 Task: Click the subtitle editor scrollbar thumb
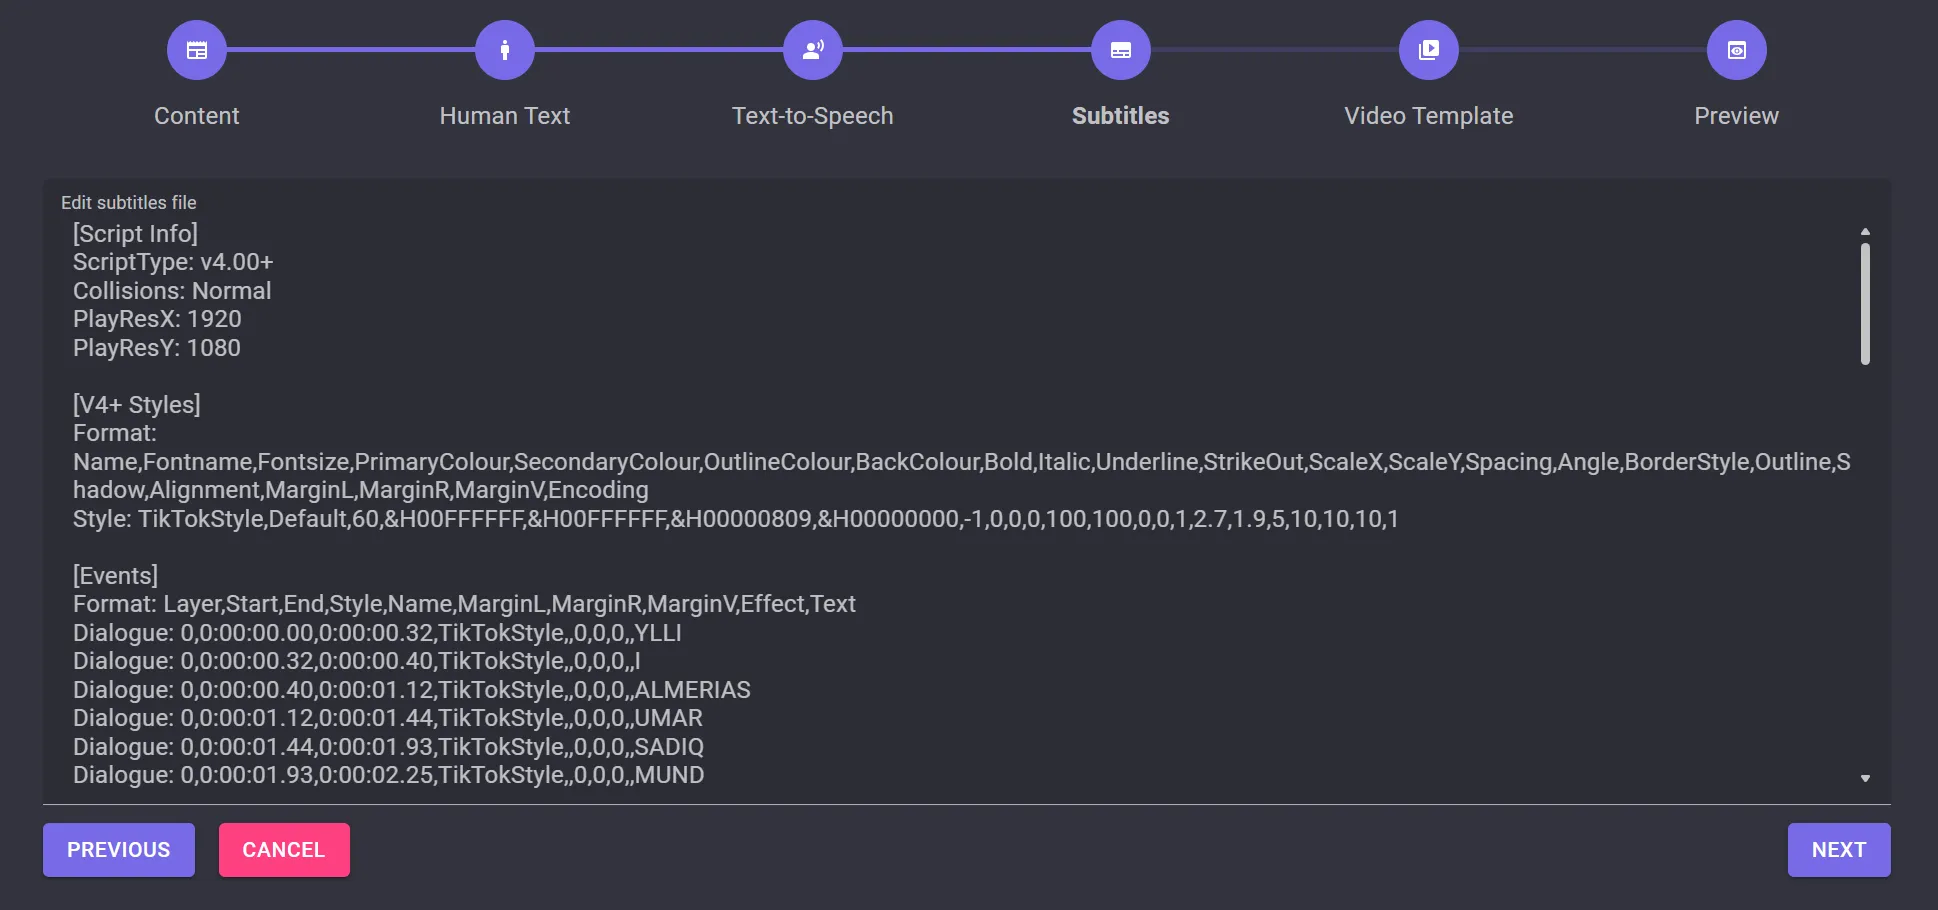pos(1865,304)
